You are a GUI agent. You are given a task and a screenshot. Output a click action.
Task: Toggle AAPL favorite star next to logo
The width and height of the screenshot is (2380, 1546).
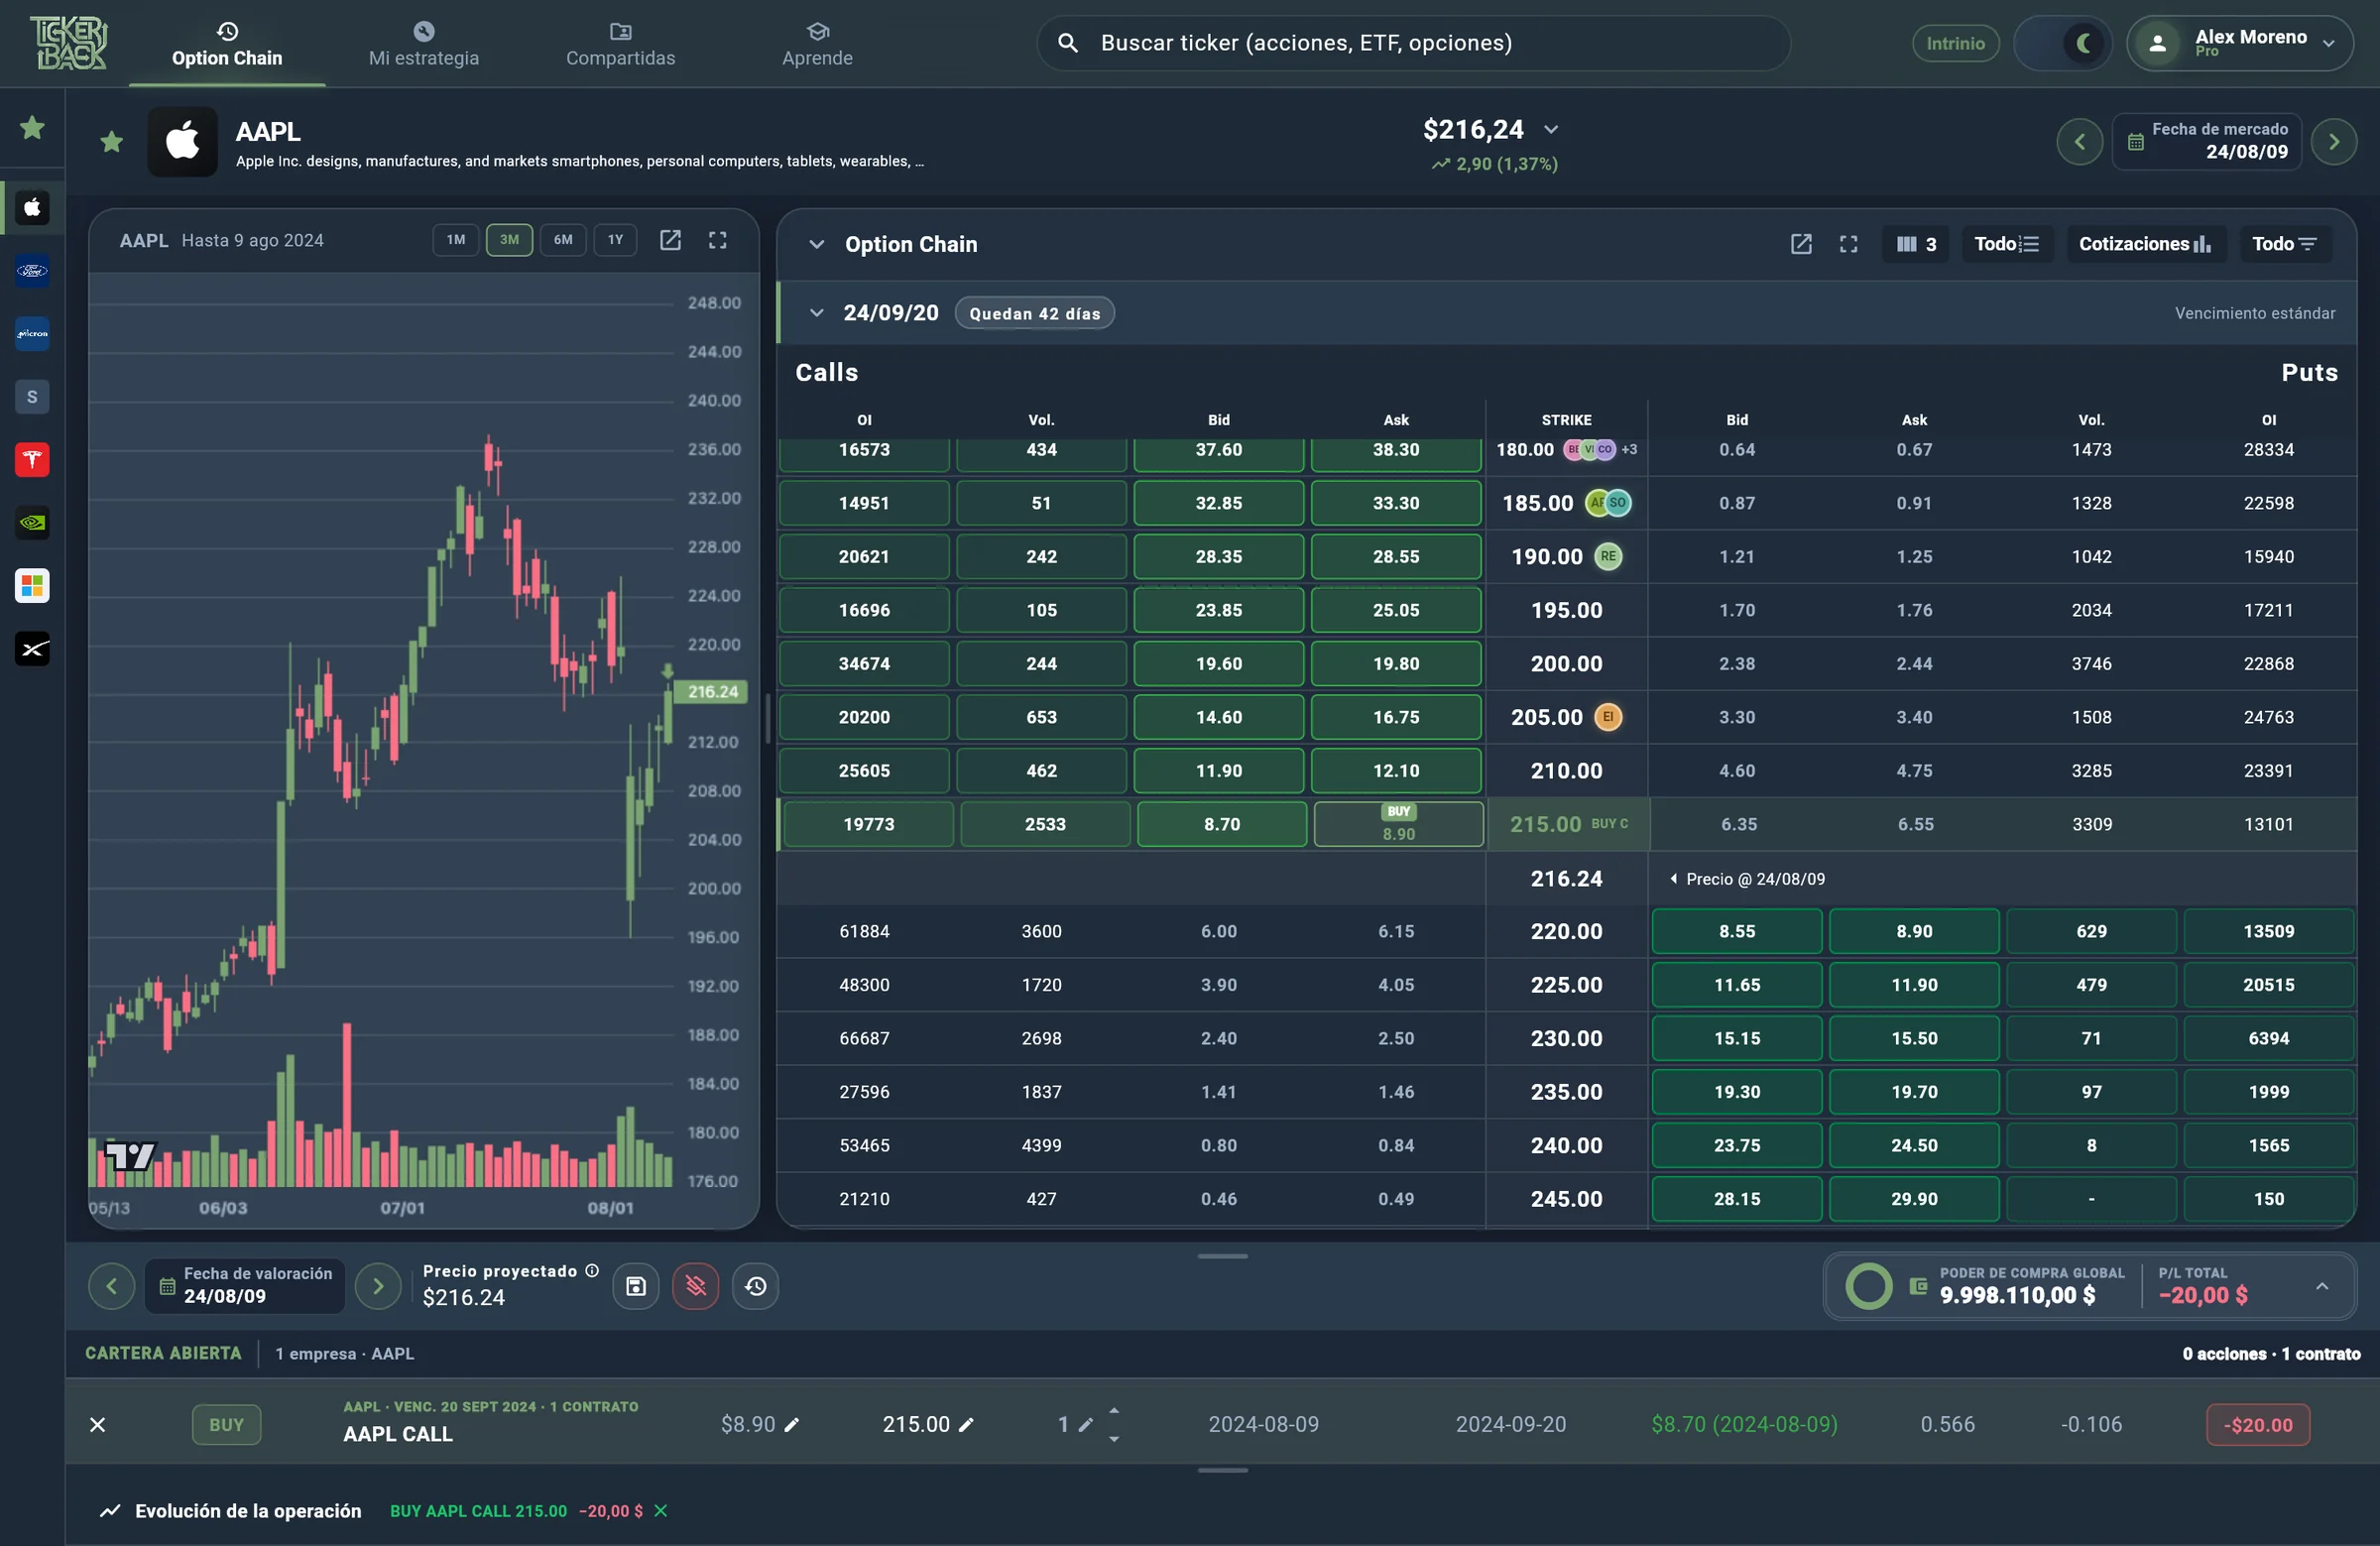(112, 142)
